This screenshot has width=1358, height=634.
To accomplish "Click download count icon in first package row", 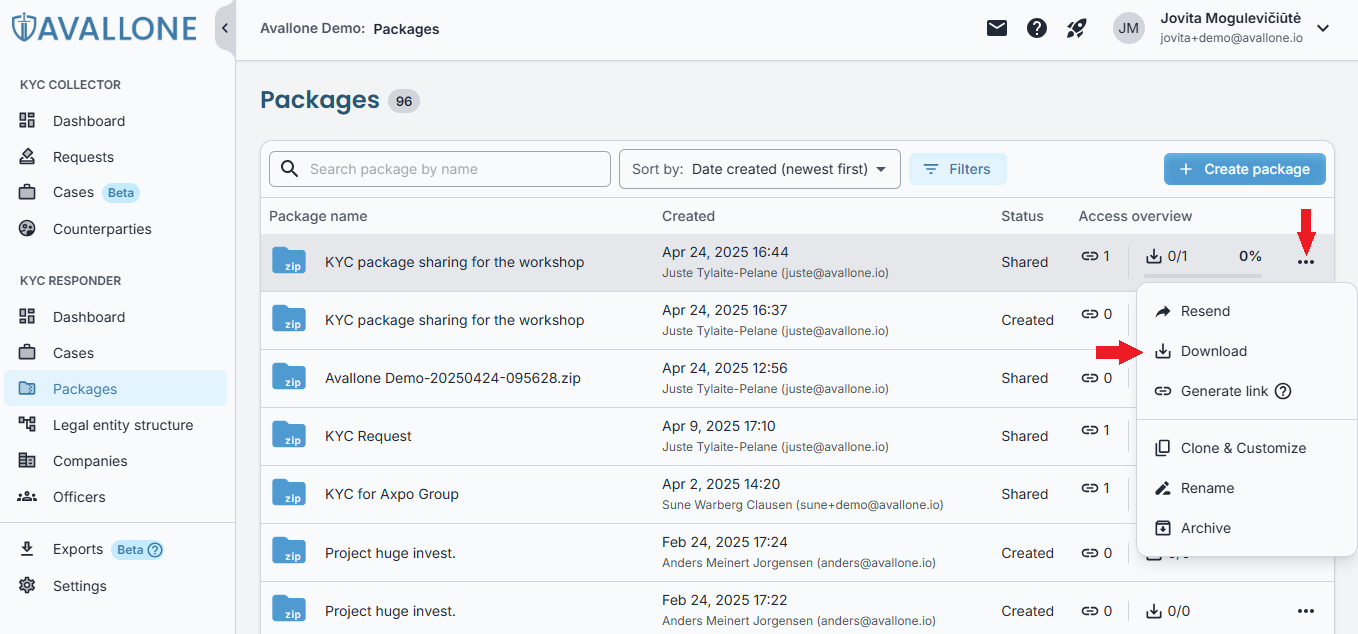I will [1153, 256].
